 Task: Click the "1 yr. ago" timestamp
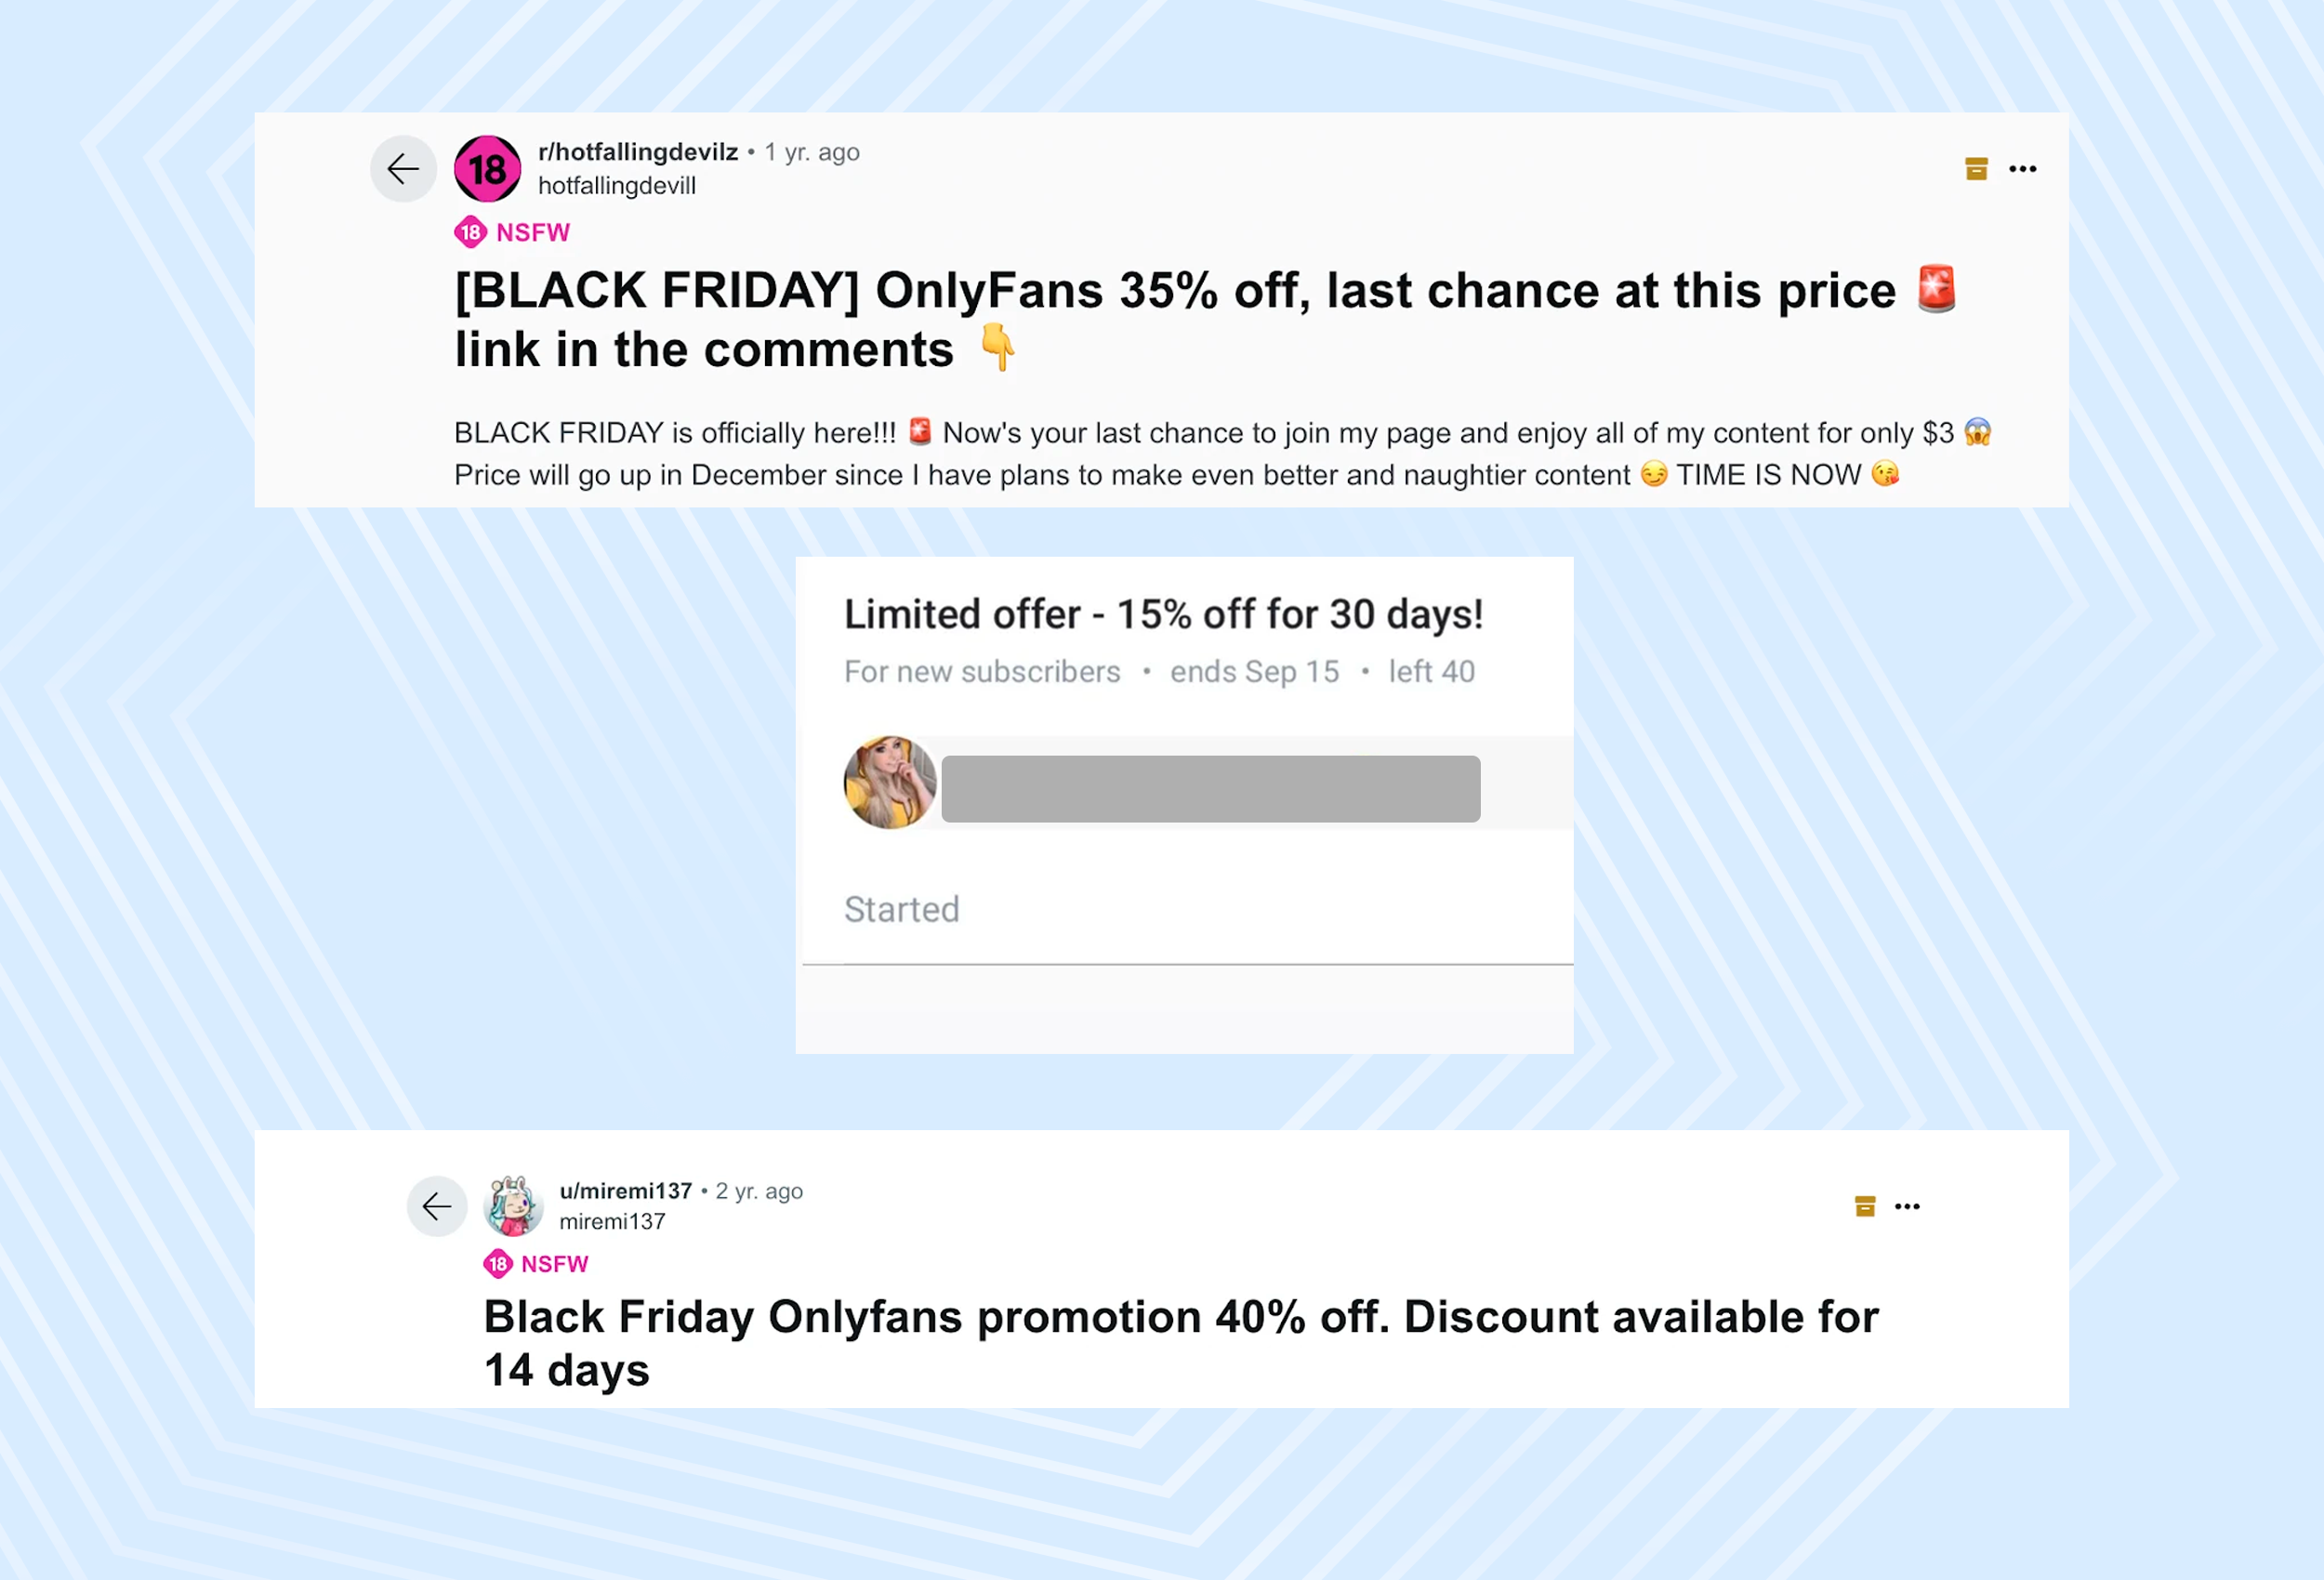pyautogui.click(x=812, y=152)
